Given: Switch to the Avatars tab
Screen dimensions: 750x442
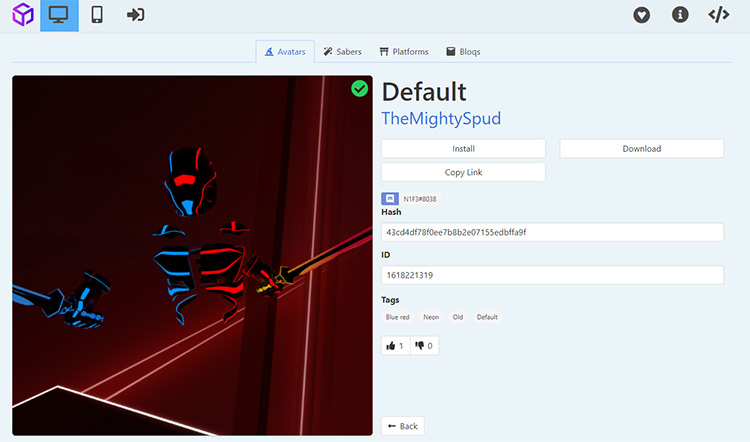Looking at the screenshot, I should coord(285,52).
